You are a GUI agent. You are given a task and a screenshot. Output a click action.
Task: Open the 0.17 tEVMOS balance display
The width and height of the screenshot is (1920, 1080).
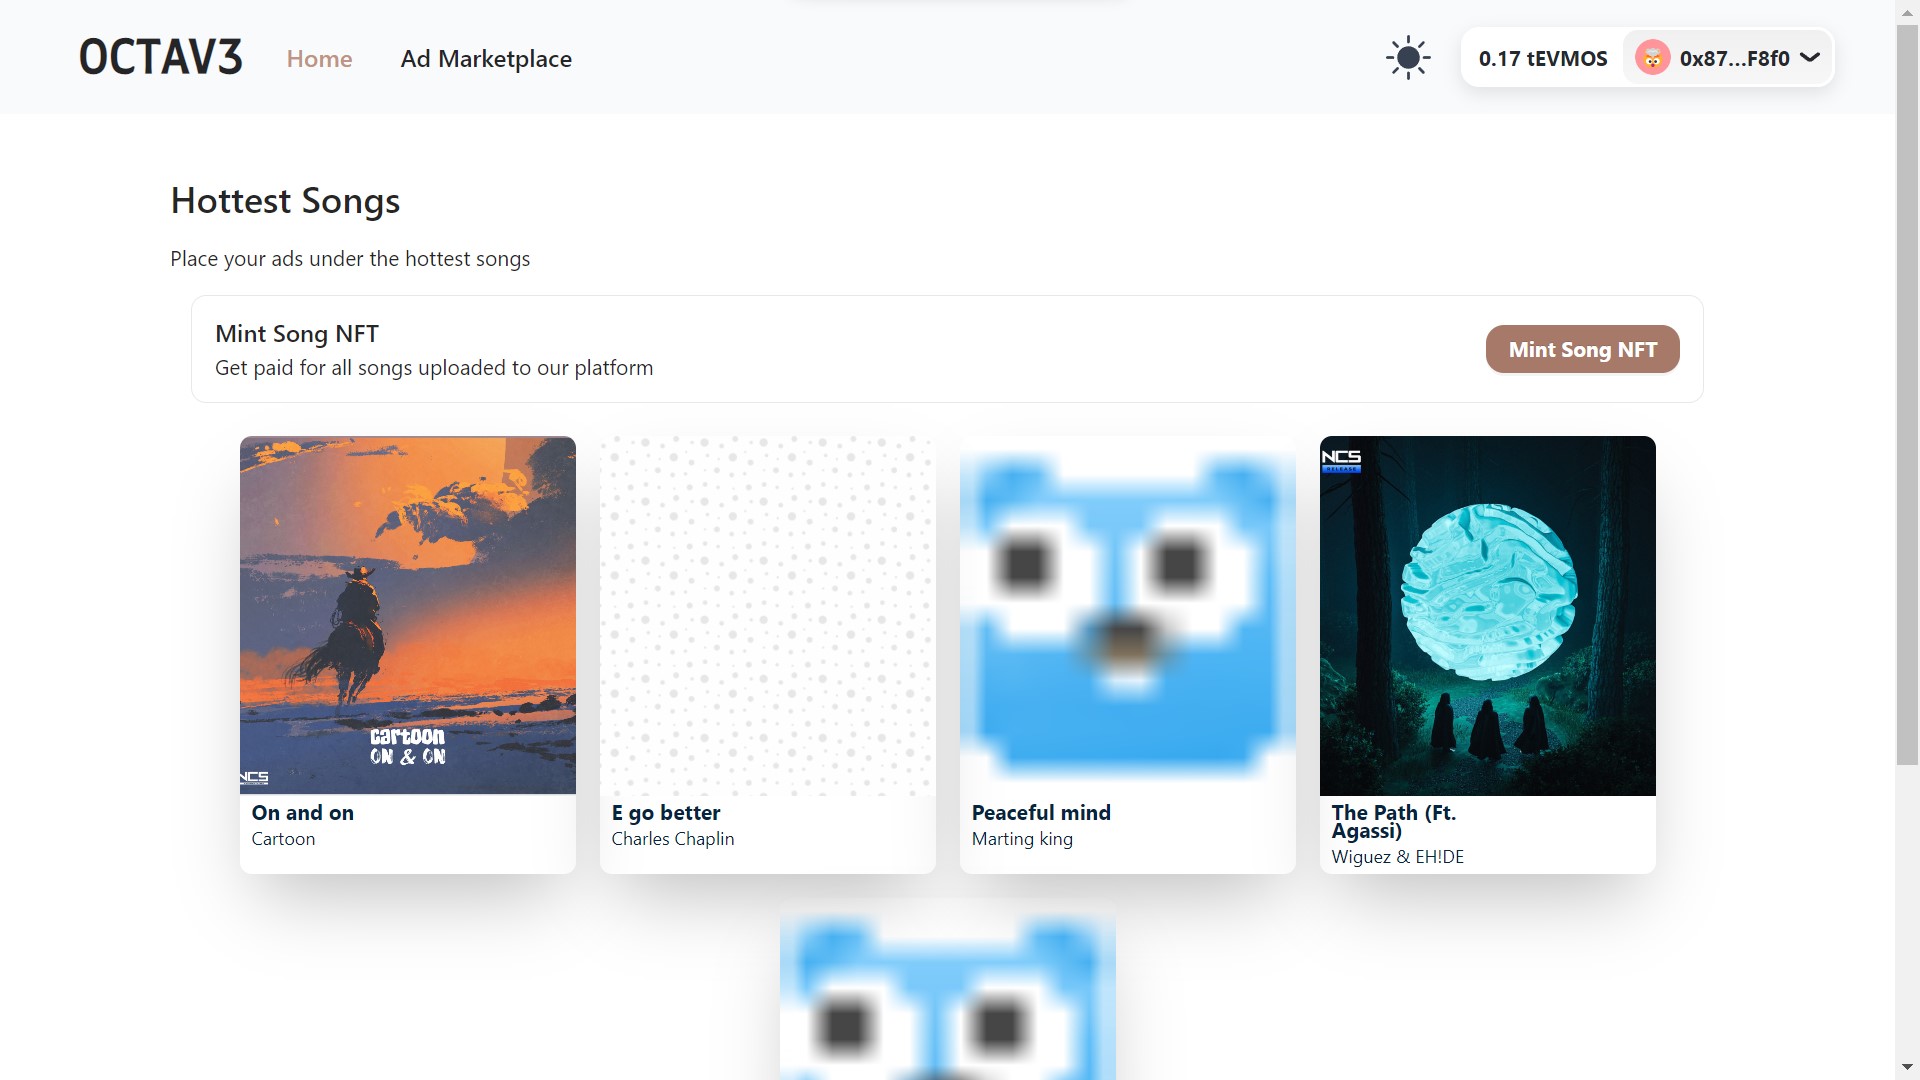click(1543, 58)
